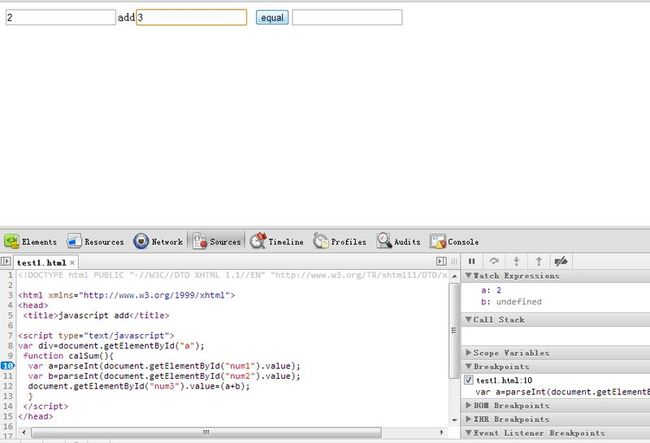This screenshot has height=443, width=650.
Task: Expand the DOM Breakpoints section
Action: pyautogui.click(x=469, y=405)
